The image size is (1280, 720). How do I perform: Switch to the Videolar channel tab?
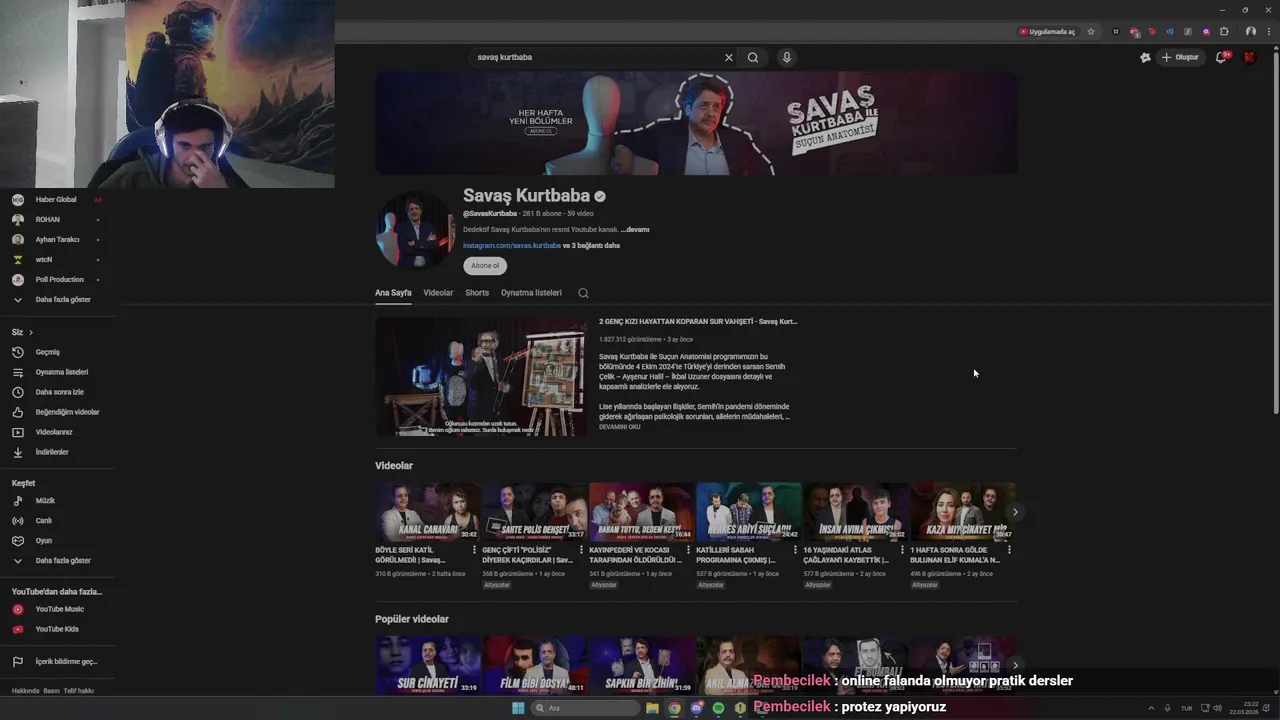click(438, 293)
